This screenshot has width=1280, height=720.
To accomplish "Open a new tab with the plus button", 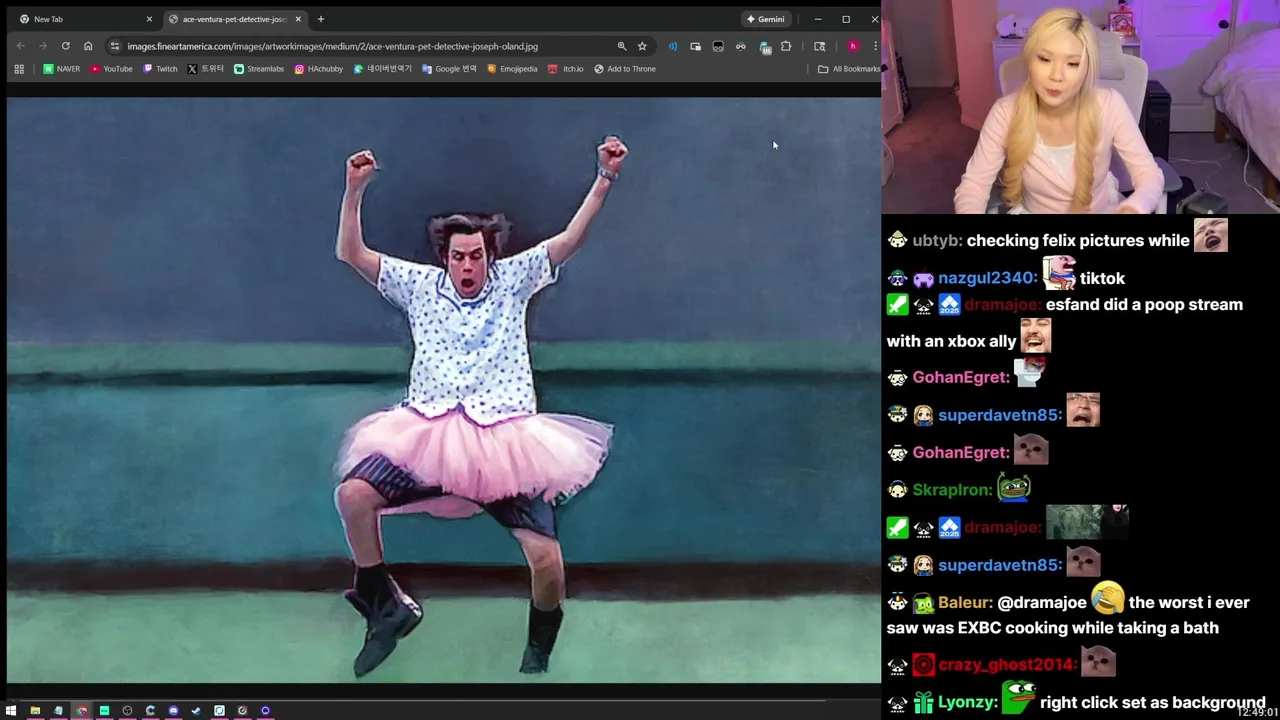I will pos(321,19).
